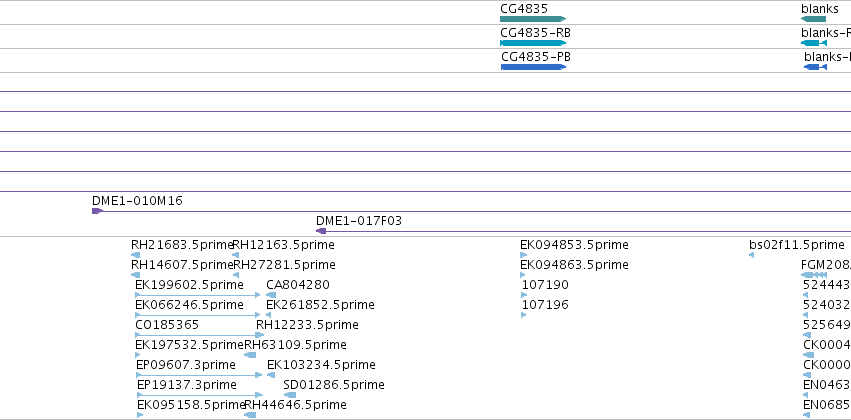Select the SD01286.5prime feature block
Image resolution: width=851 pixels, height=420 pixels.
[290, 395]
